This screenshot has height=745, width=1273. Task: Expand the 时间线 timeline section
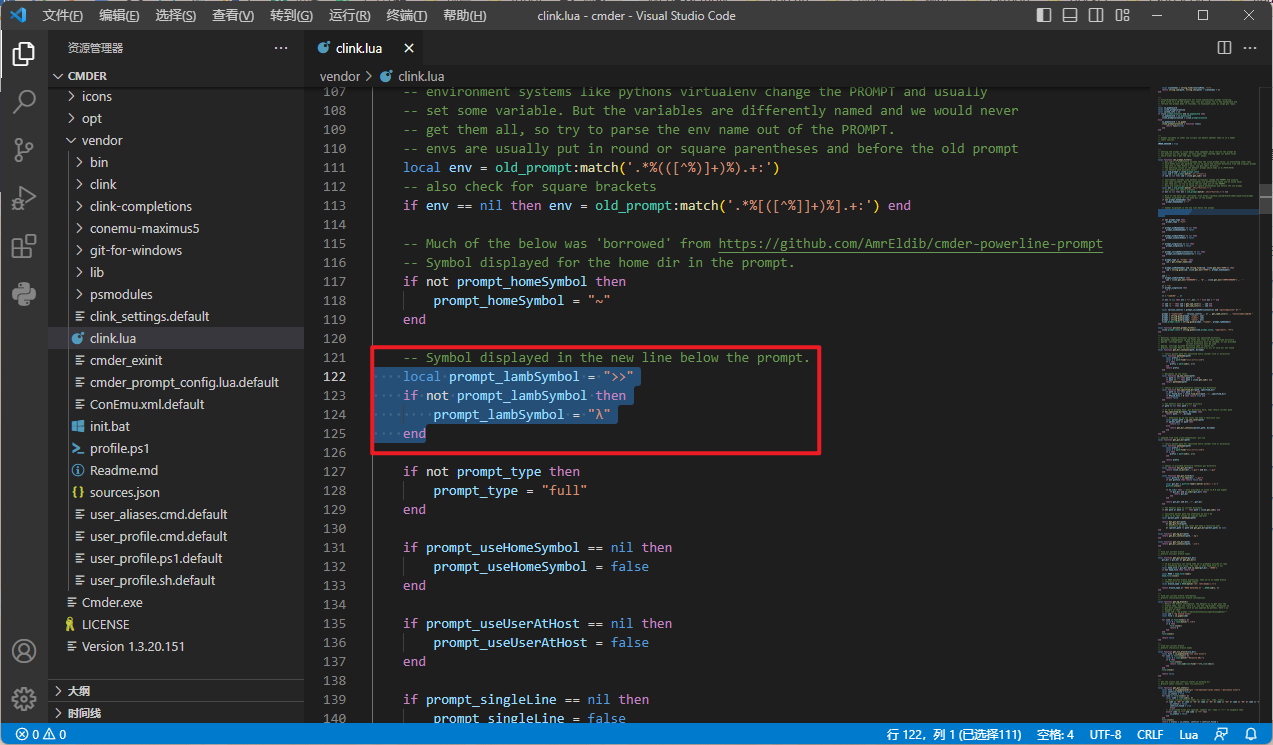tap(176, 713)
